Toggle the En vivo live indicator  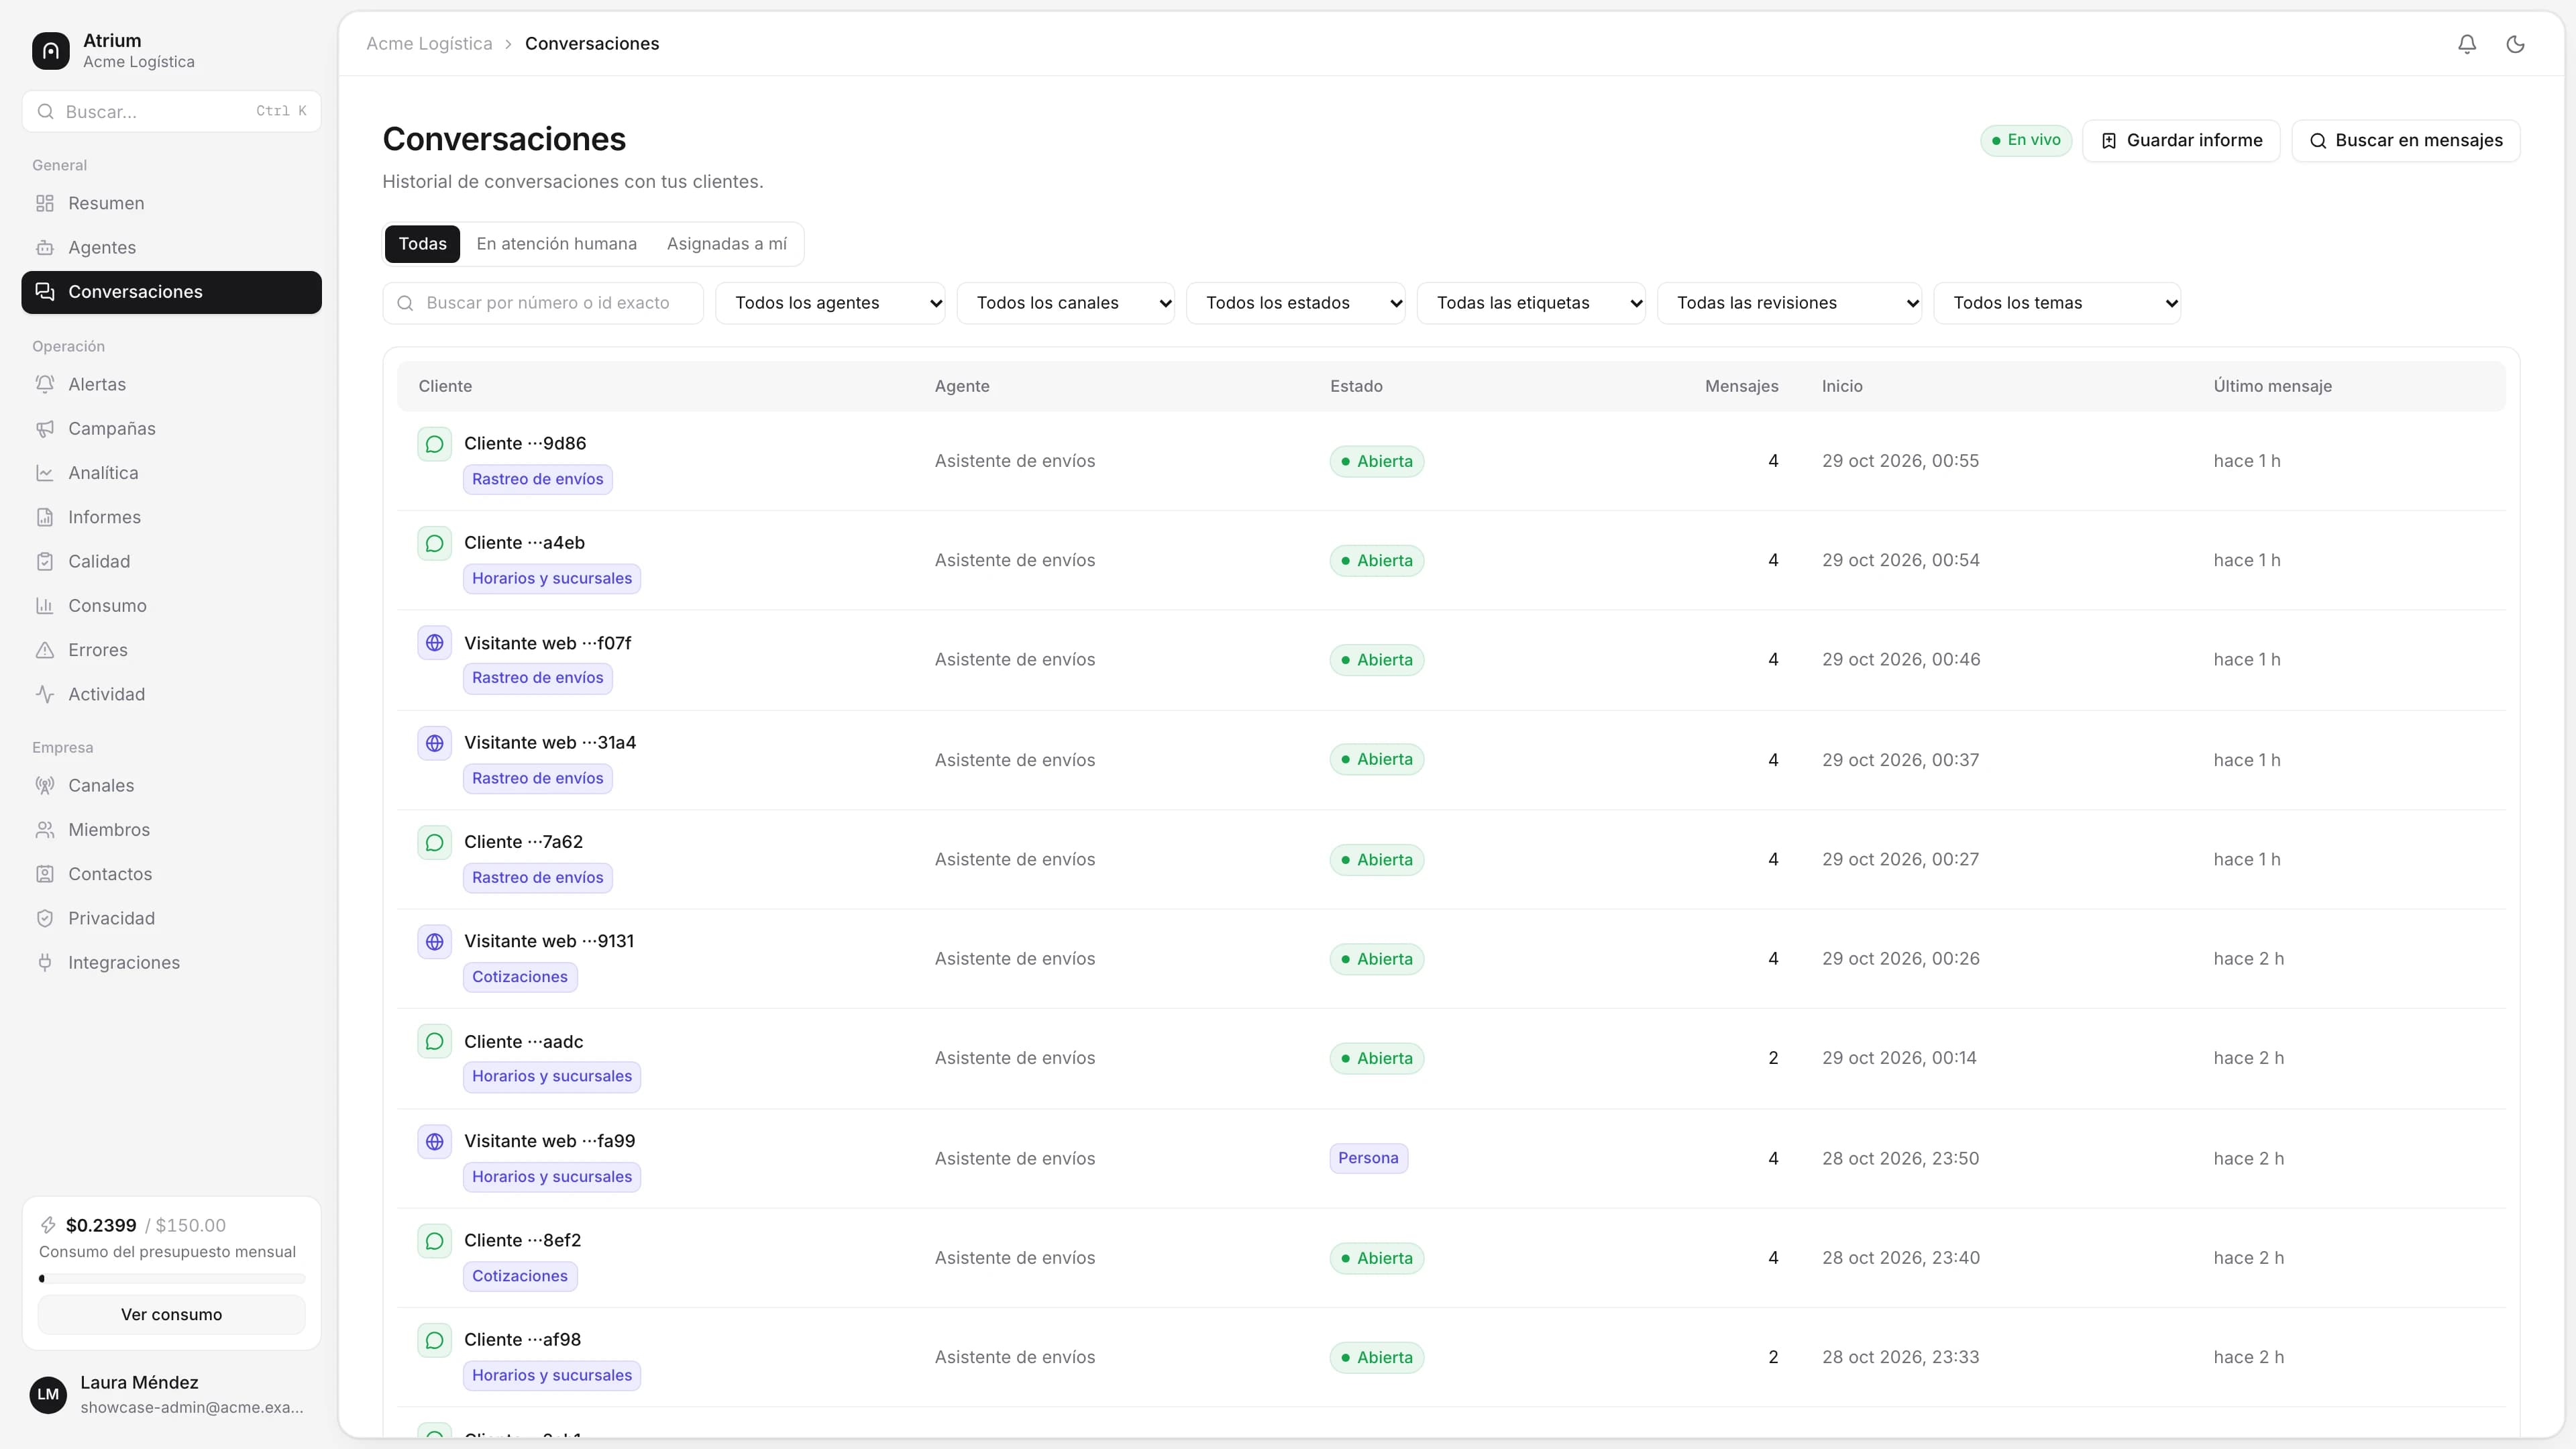click(2026, 140)
